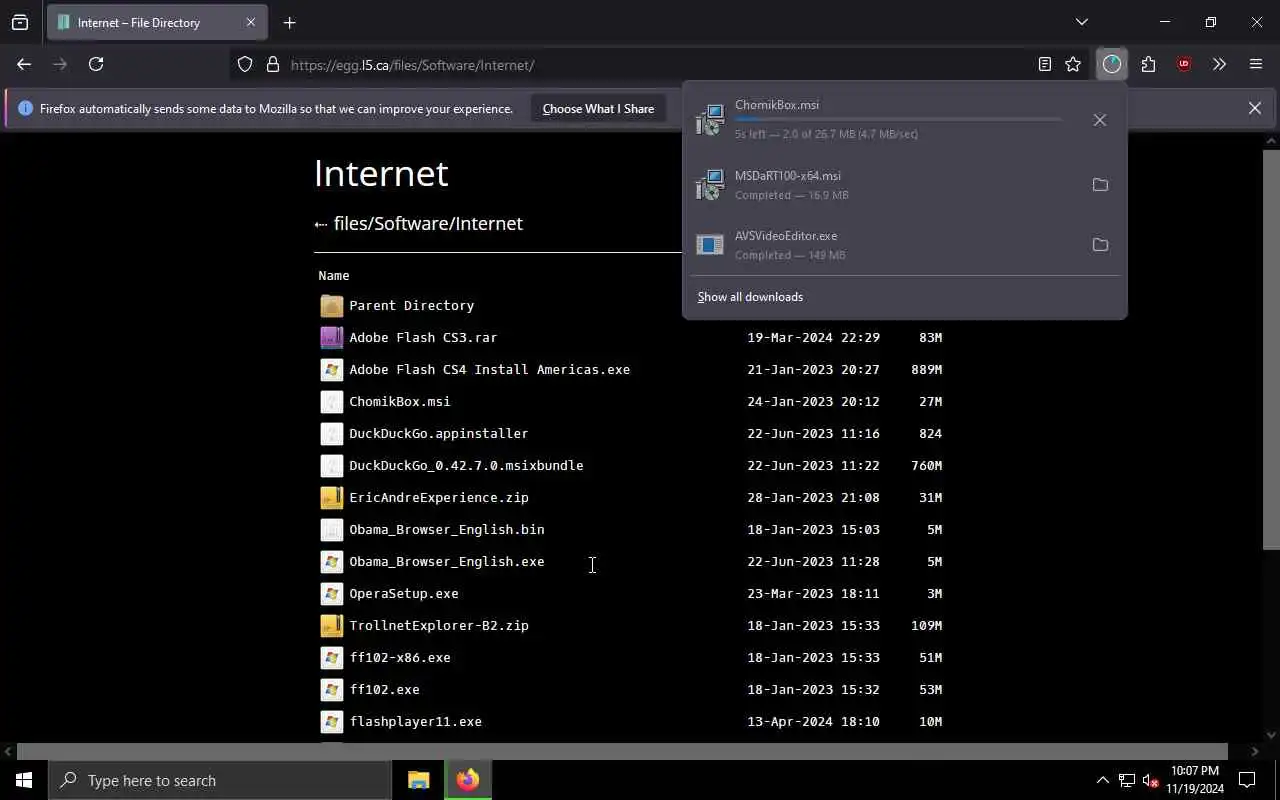Screen dimensions: 1280x800
Task: Download TrollnetExplorer-B2.zip
Action: pyautogui.click(x=439, y=625)
